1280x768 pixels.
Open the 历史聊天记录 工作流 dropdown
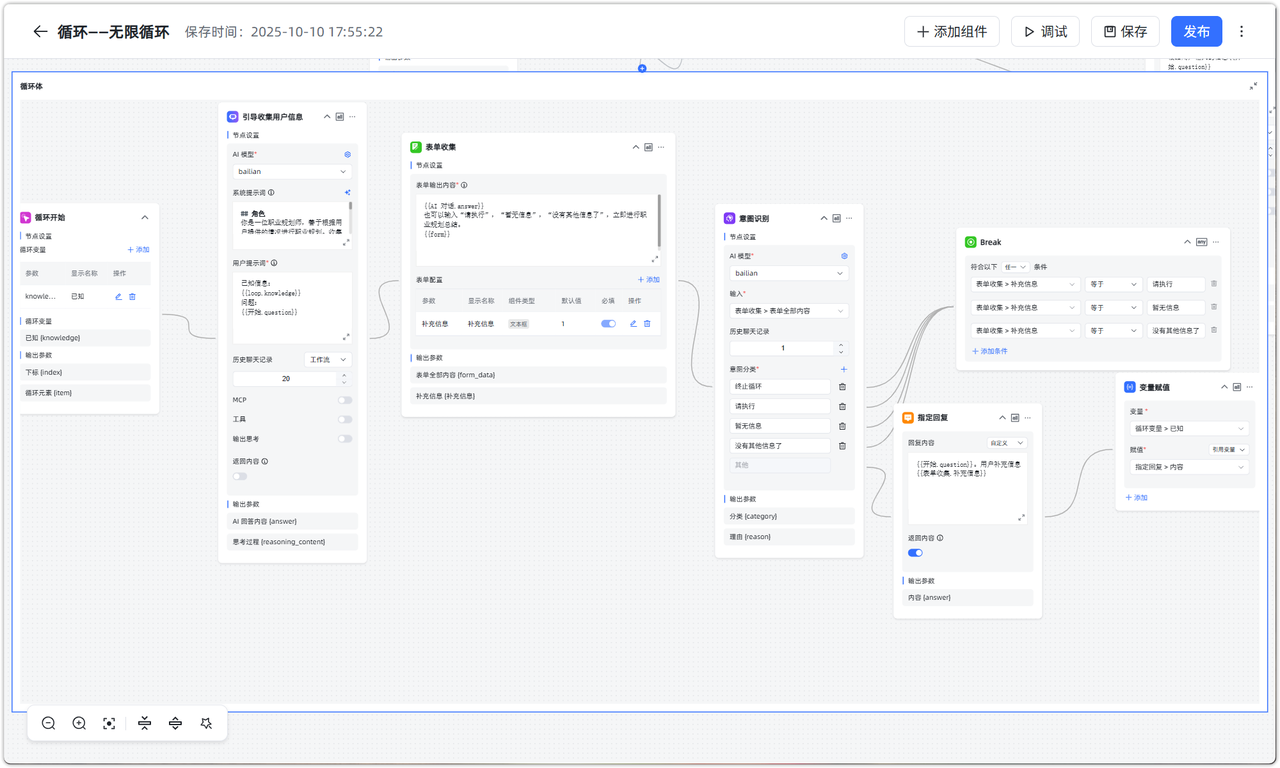click(327, 360)
